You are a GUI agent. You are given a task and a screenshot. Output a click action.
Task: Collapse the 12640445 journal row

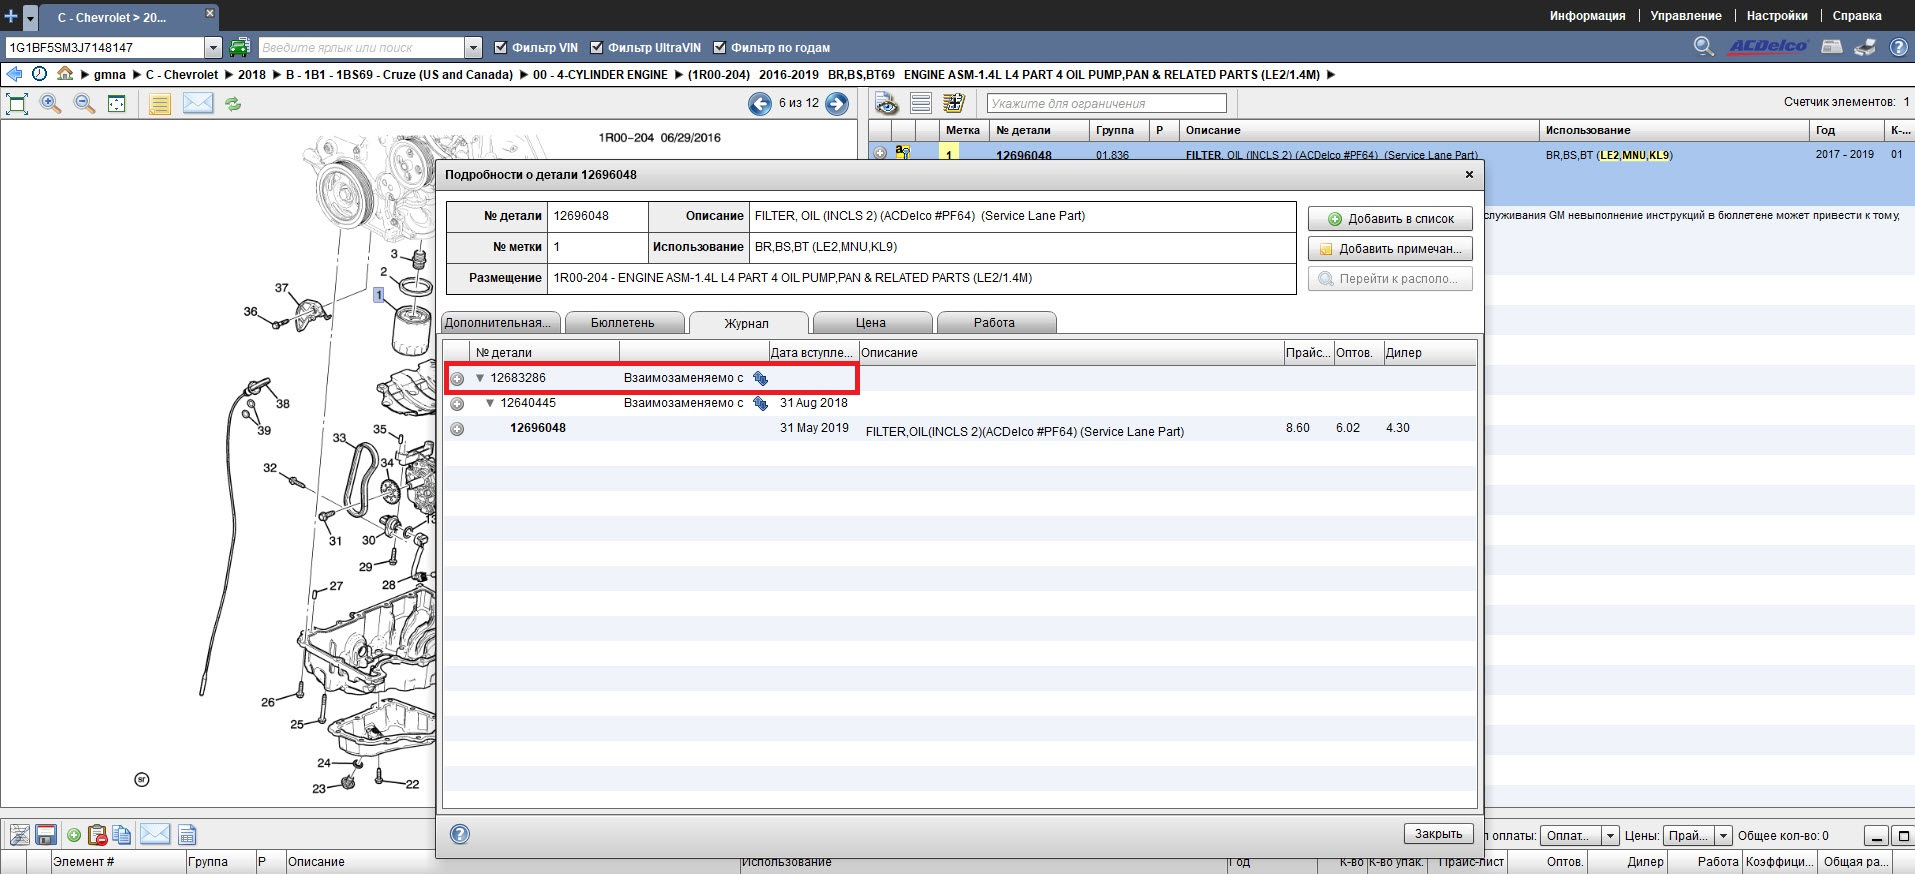pos(490,403)
